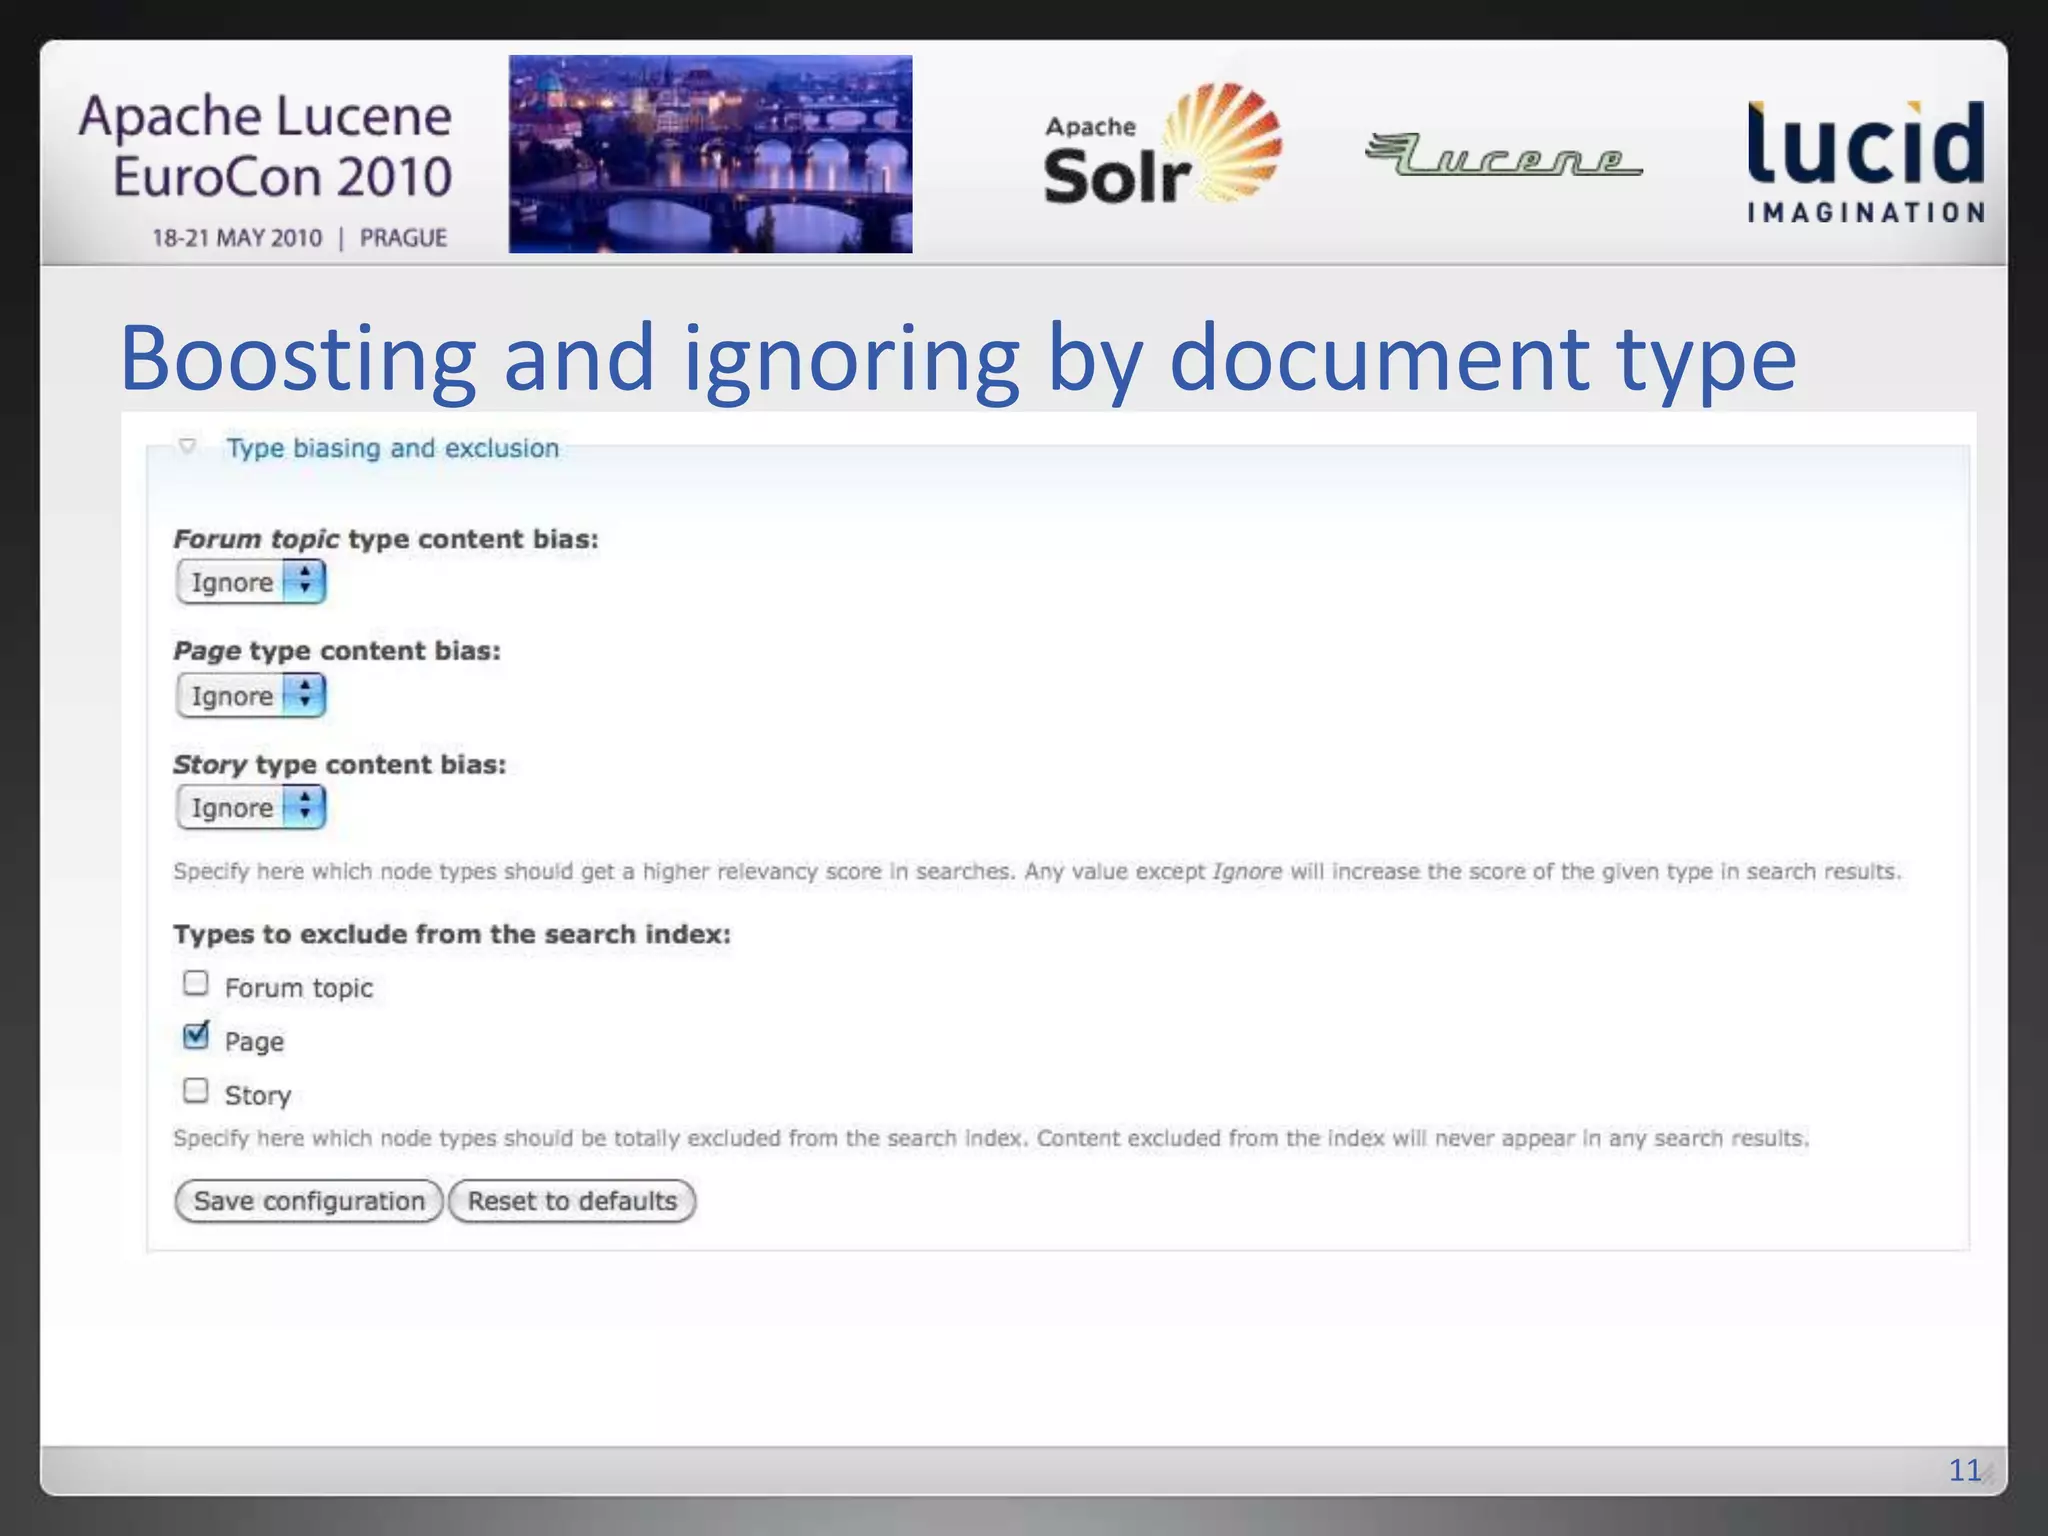Click the Page type content bias label
The image size is (2048, 1536).
(337, 651)
